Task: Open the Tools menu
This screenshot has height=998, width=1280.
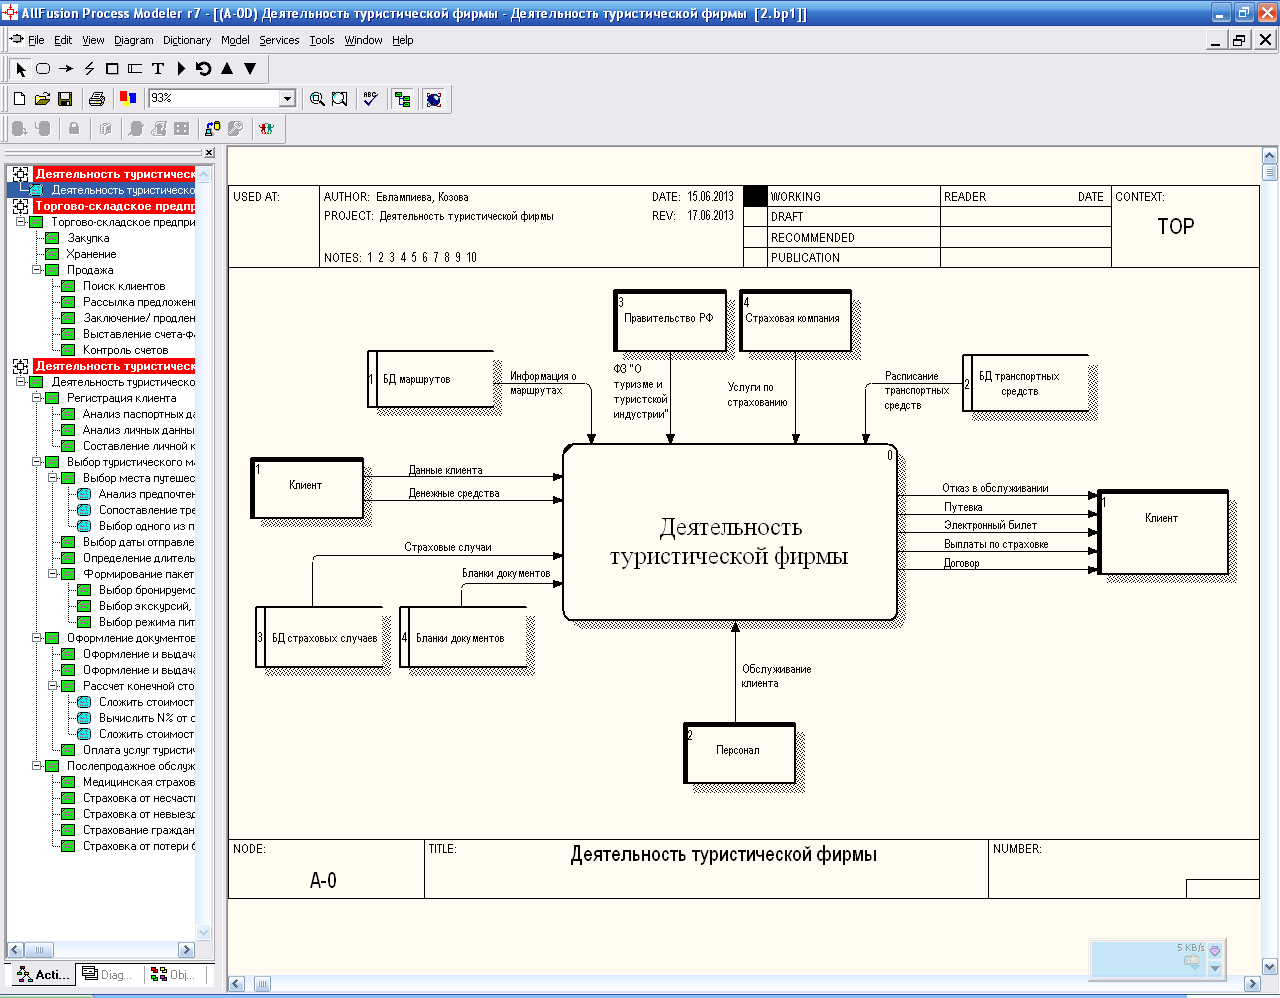Action: [322, 40]
